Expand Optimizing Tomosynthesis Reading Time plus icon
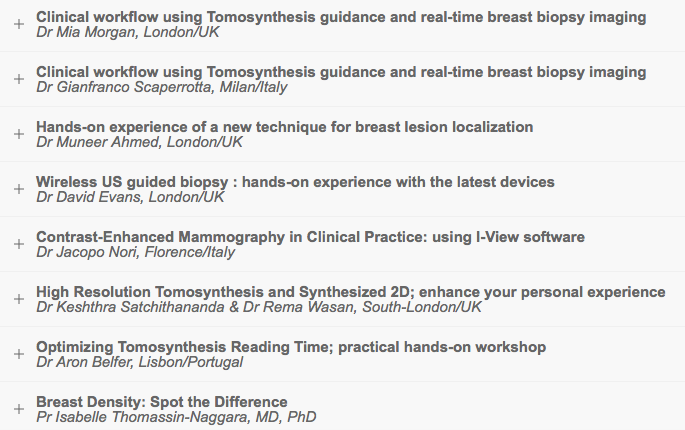The image size is (685, 430). [x=18, y=354]
